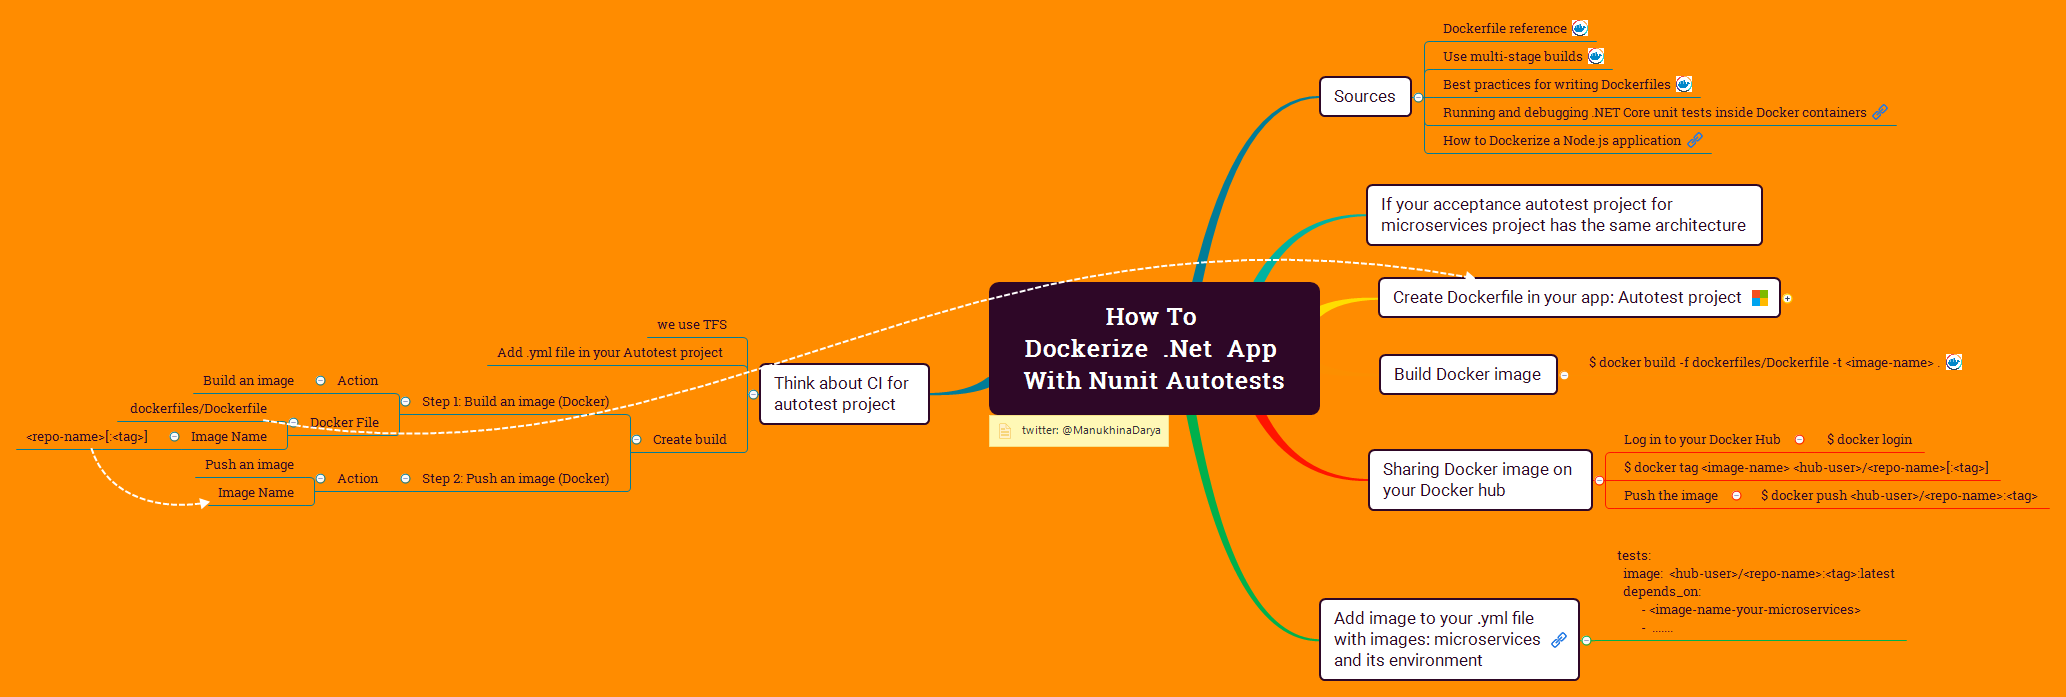The height and width of the screenshot is (697, 2066).
Task: Select Image Name subtopic below Push an image
Action: pyautogui.click(x=256, y=493)
